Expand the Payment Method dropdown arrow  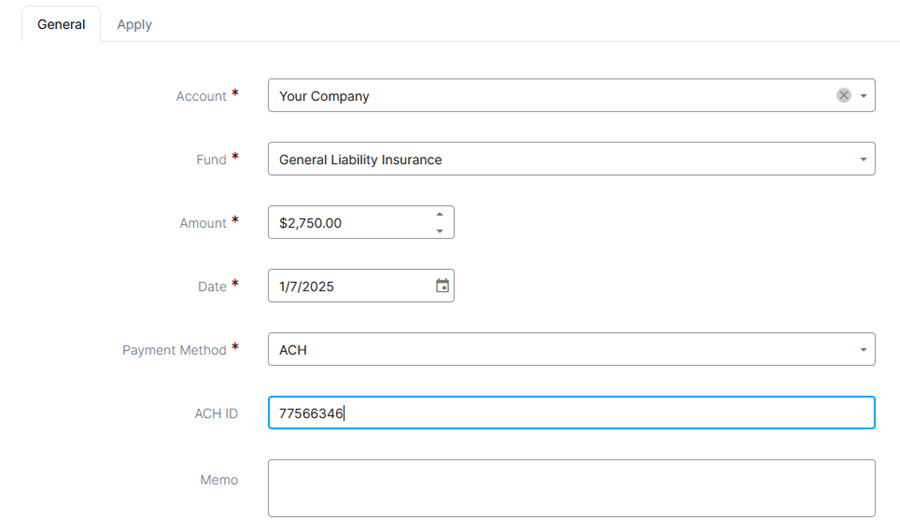click(863, 350)
